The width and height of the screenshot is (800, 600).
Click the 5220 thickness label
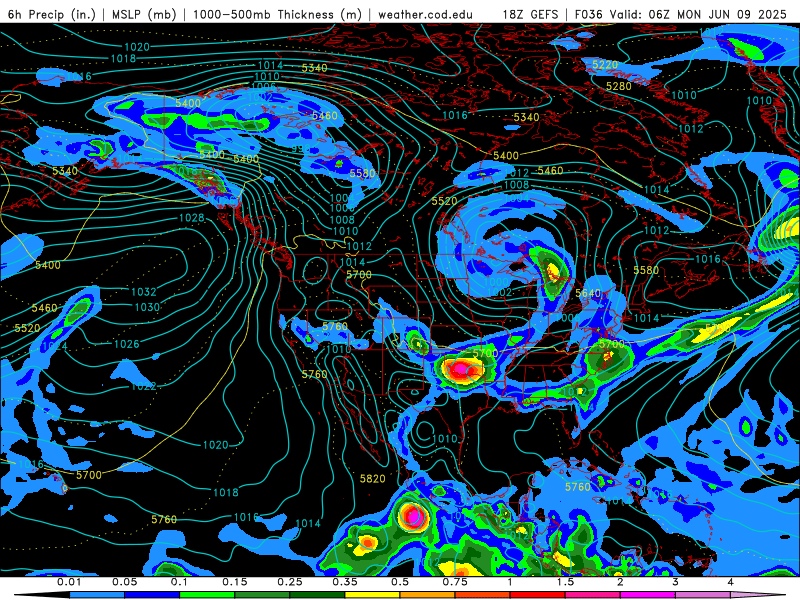[x=605, y=65]
